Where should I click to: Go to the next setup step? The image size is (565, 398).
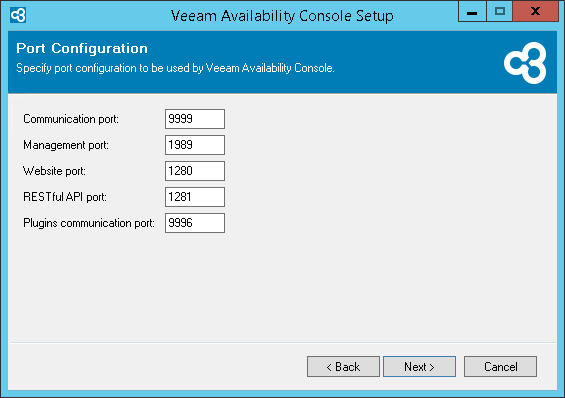point(419,367)
